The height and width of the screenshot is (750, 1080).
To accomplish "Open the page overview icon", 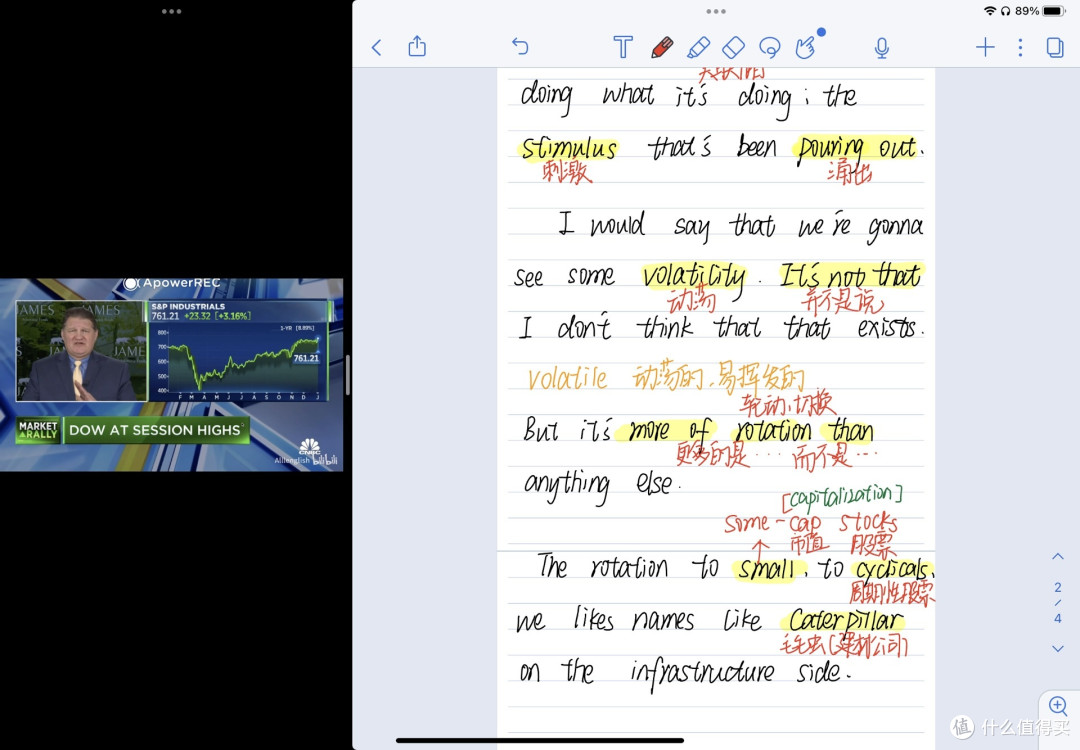I will click(1055, 47).
